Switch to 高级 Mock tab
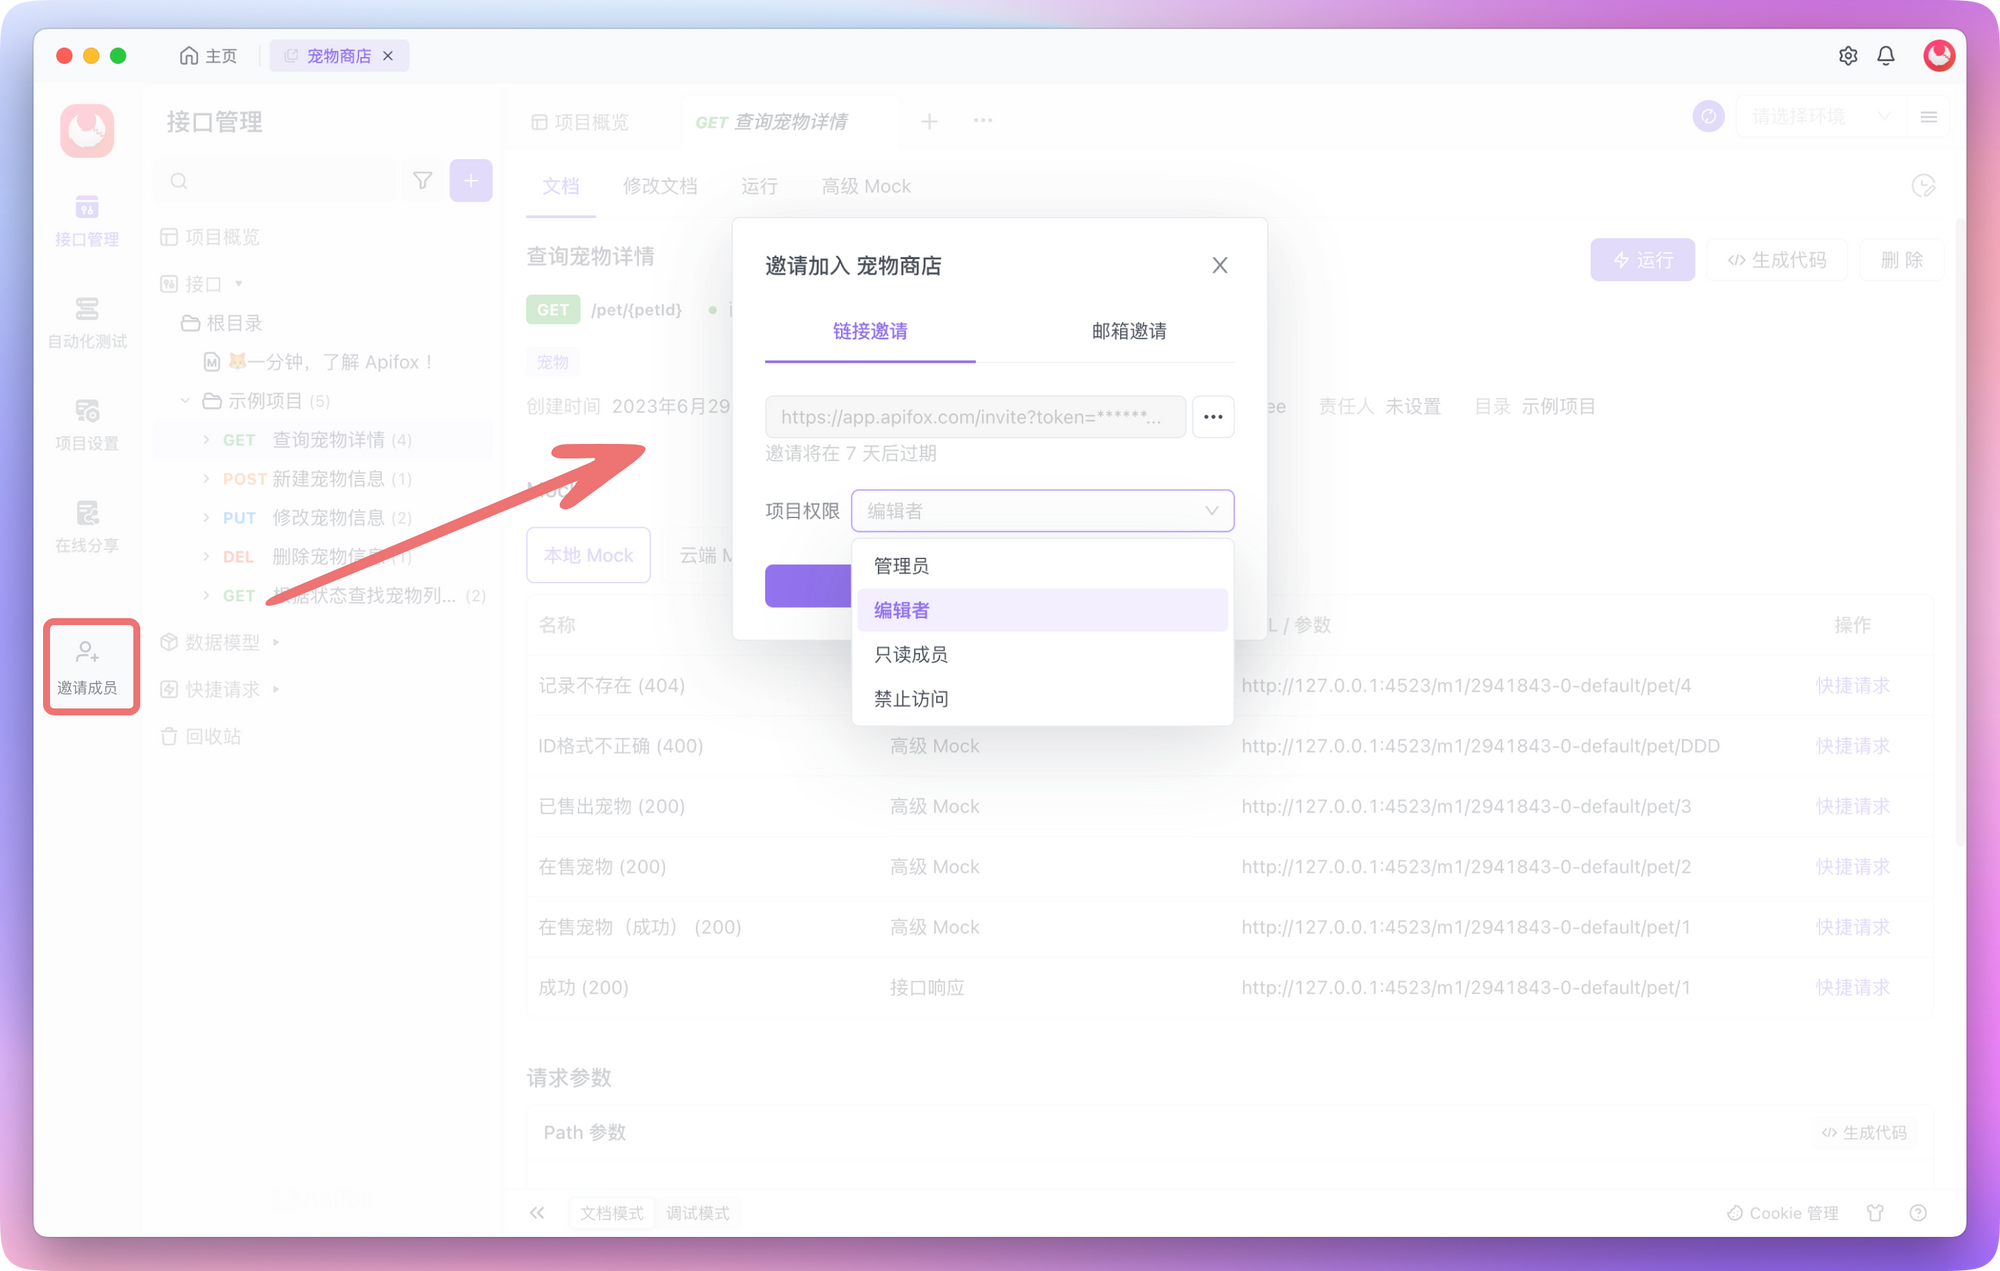Screen dimensions: 2000x1271 tap(866, 187)
